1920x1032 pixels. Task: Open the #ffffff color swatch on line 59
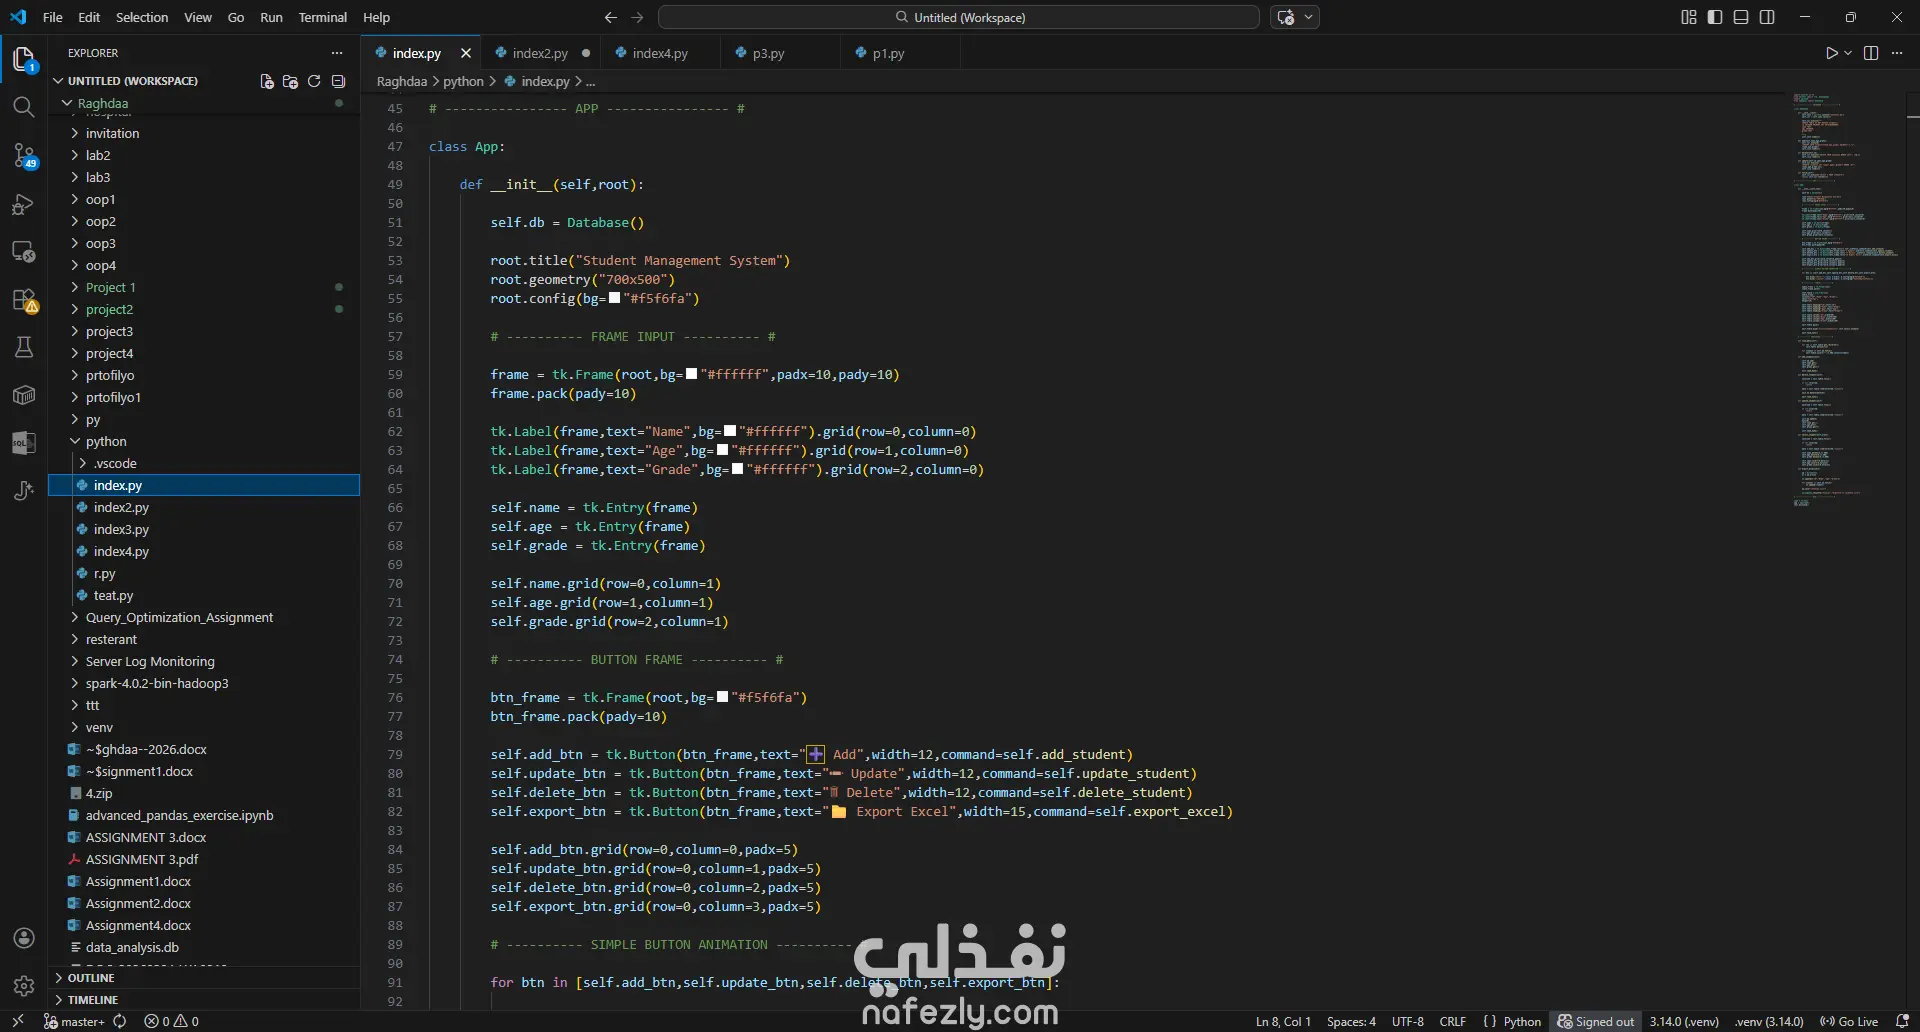[x=691, y=374]
